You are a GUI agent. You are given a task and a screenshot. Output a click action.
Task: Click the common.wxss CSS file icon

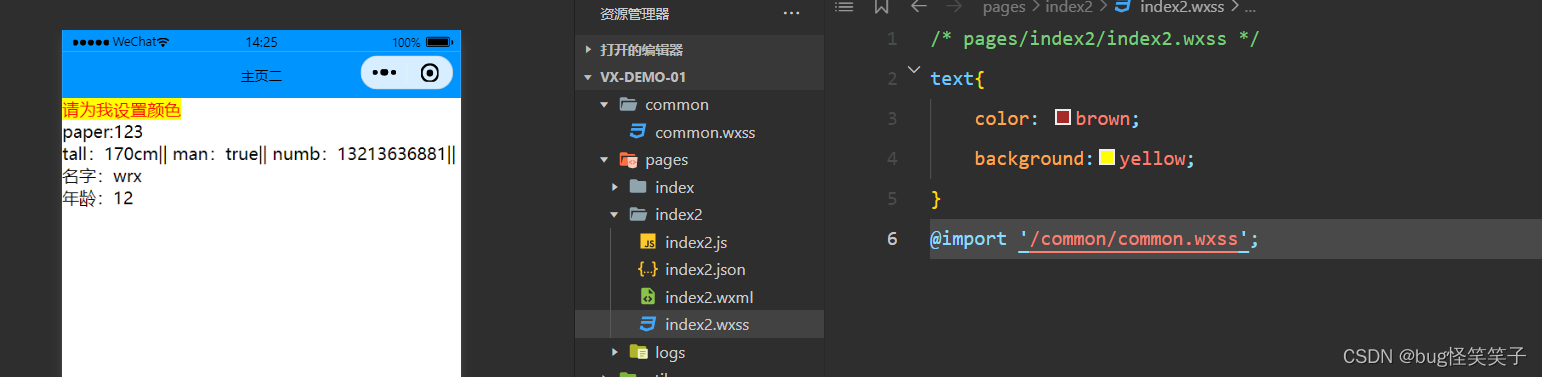(638, 132)
